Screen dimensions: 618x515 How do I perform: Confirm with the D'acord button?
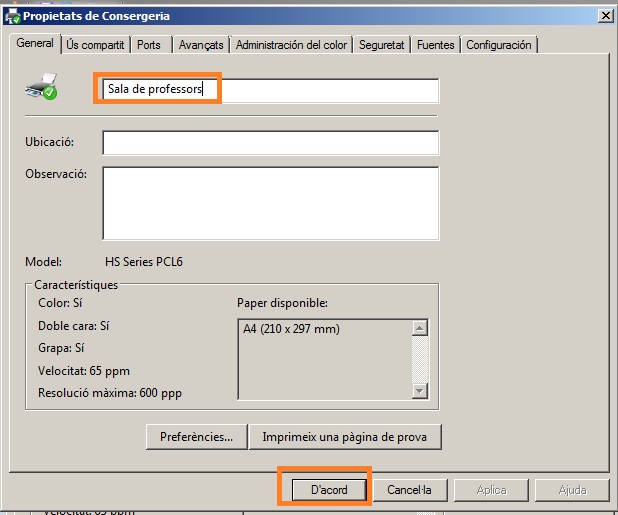329,490
